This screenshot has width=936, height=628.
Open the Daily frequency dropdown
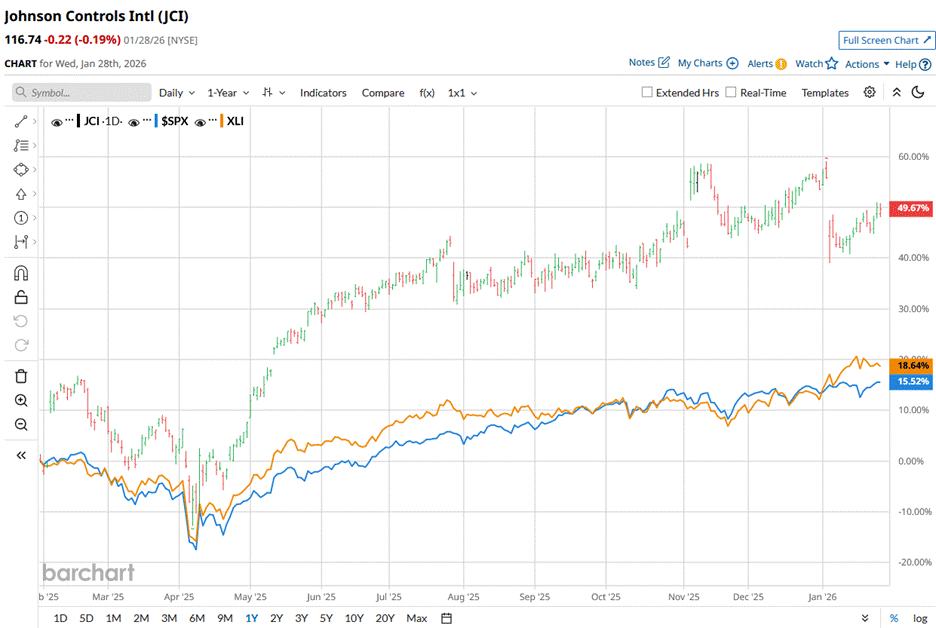(x=177, y=92)
